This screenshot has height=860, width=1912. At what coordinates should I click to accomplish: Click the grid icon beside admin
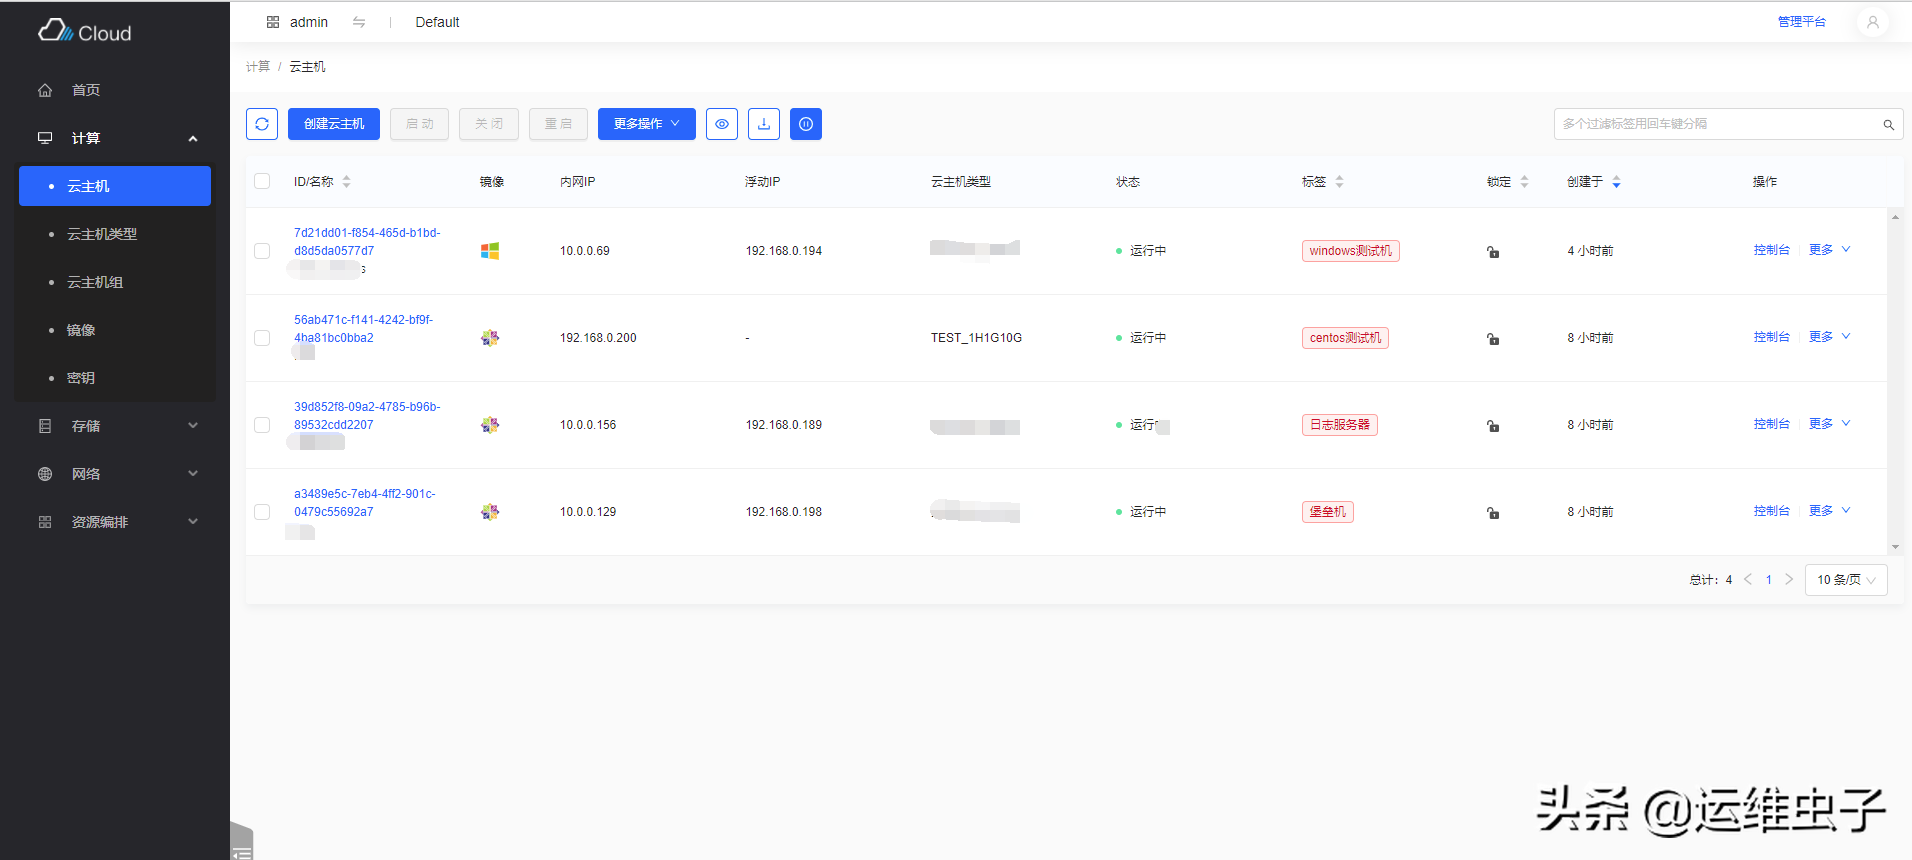273,22
